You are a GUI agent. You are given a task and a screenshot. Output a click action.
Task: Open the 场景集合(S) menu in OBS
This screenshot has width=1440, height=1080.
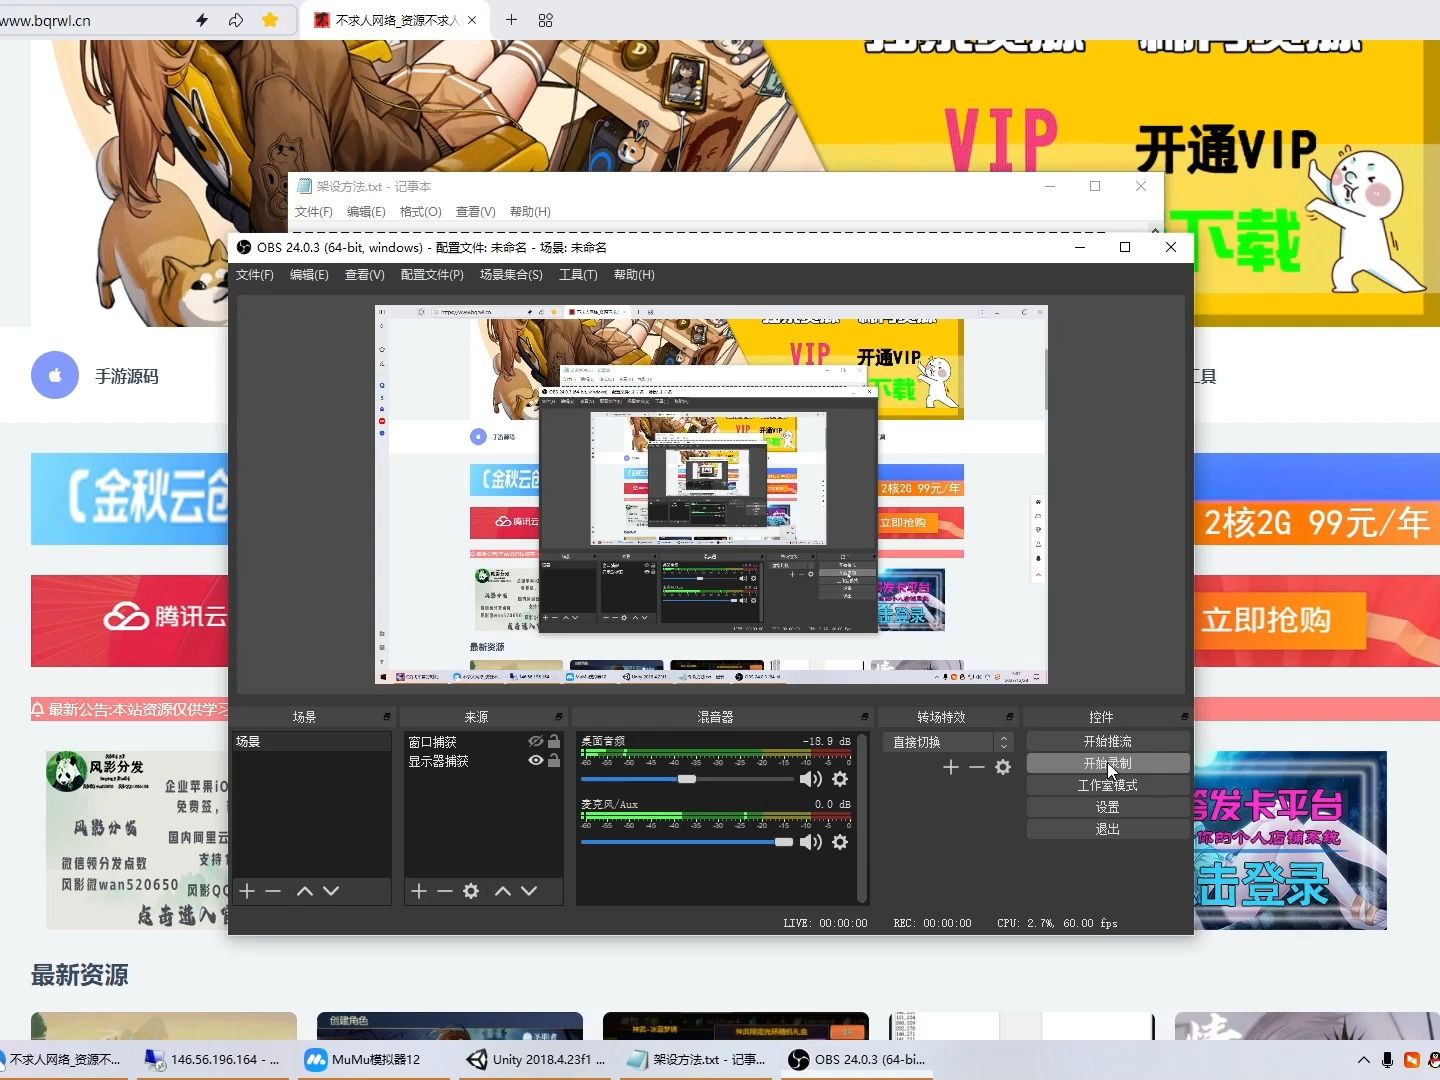click(511, 275)
